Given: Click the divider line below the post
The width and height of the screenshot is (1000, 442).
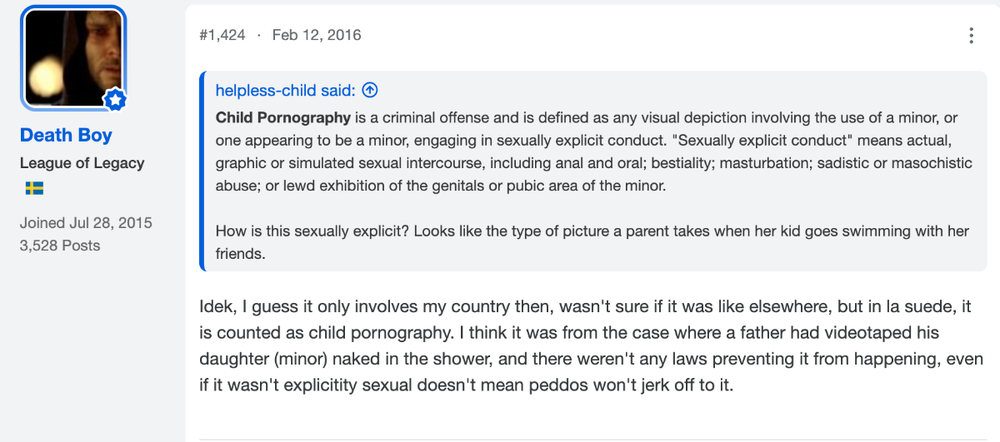Looking at the screenshot, I should pos(593,439).
